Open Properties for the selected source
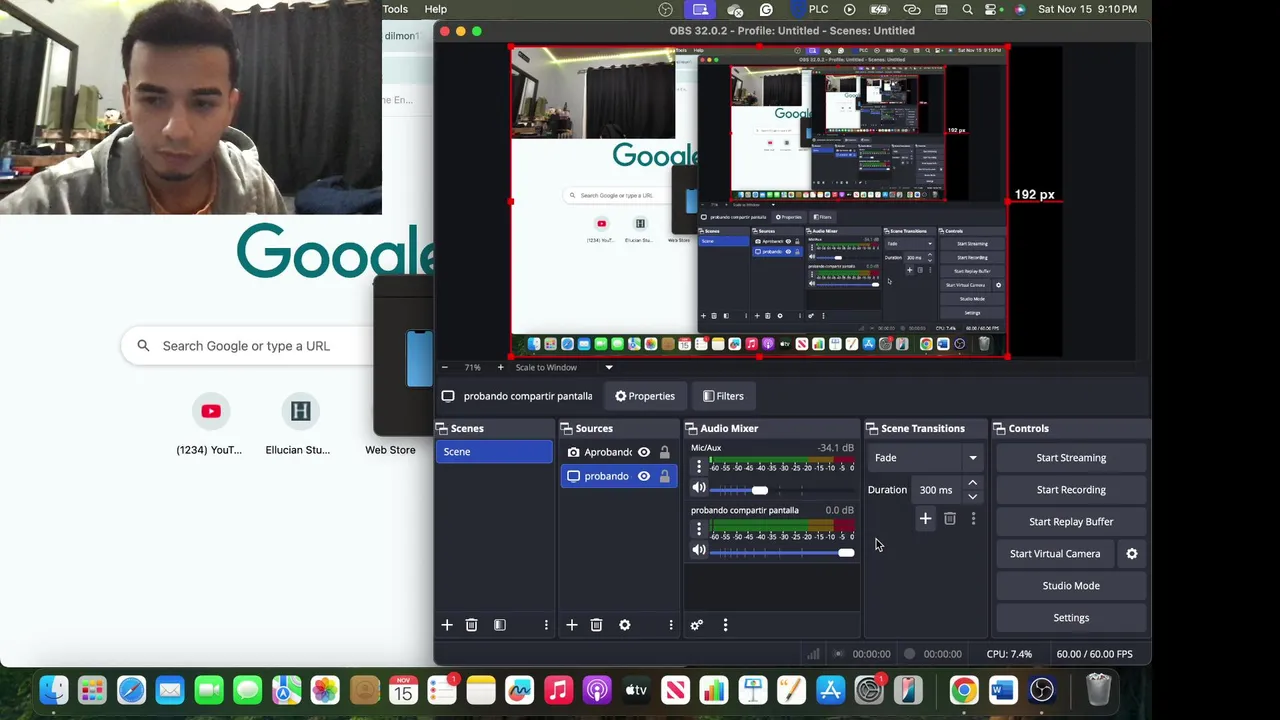Viewport: 1280px width, 720px height. click(645, 396)
